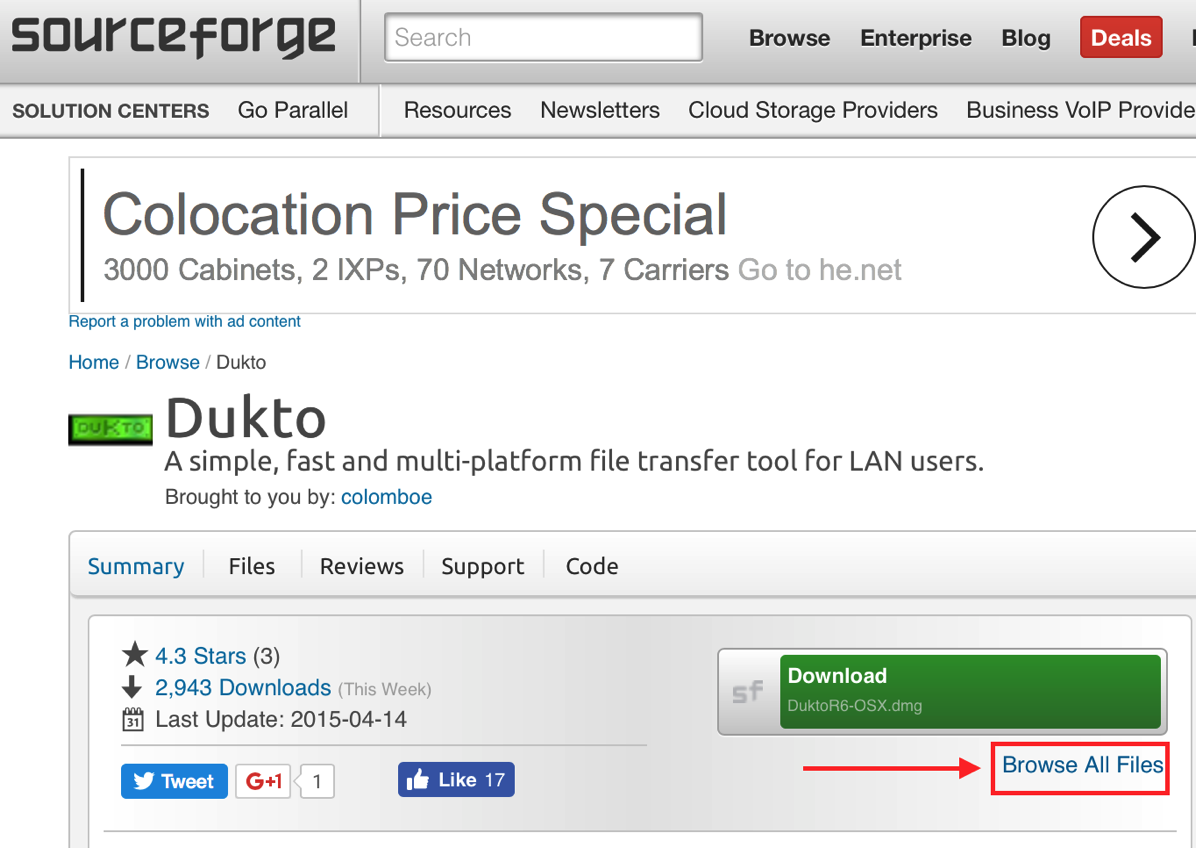Switch to the Support tab
The height and width of the screenshot is (848, 1196).
tap(483, 567)
